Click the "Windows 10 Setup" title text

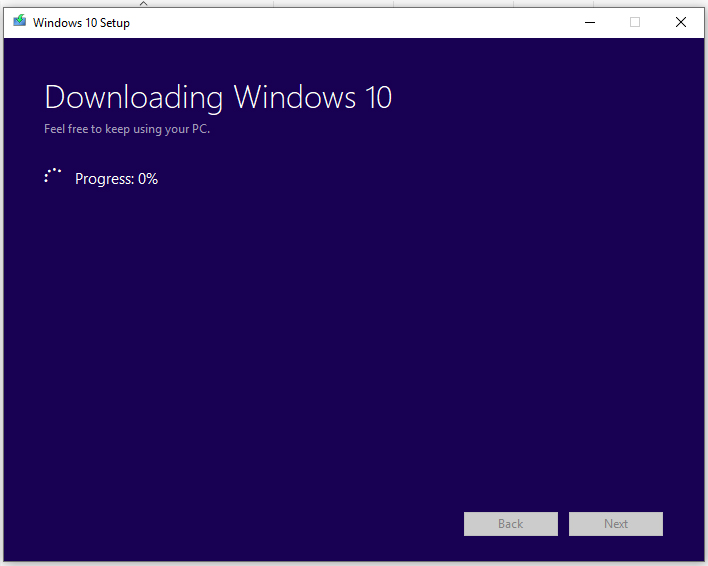coord(81,23)
